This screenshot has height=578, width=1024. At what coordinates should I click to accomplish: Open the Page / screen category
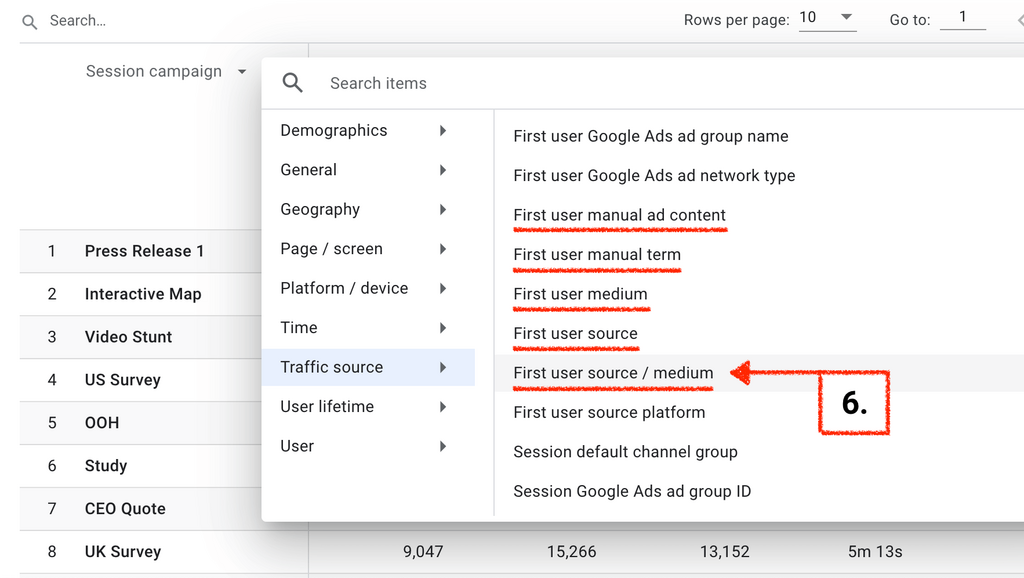(x=365, y=249)
